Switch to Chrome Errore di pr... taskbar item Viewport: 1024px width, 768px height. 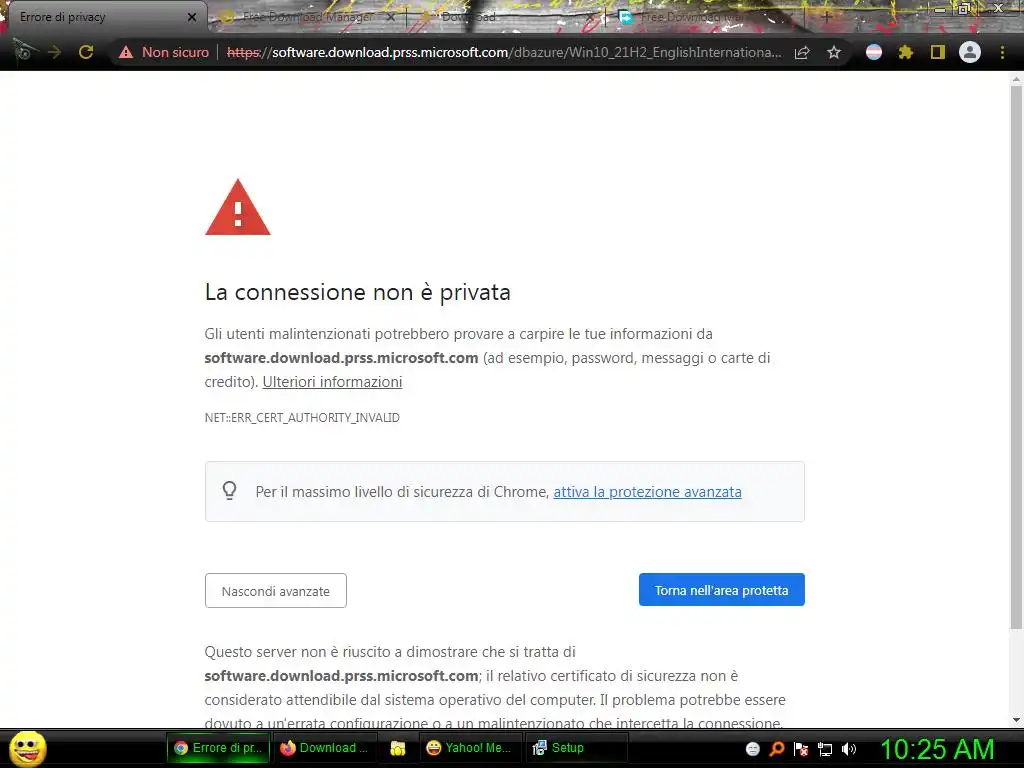pos(218,748)
